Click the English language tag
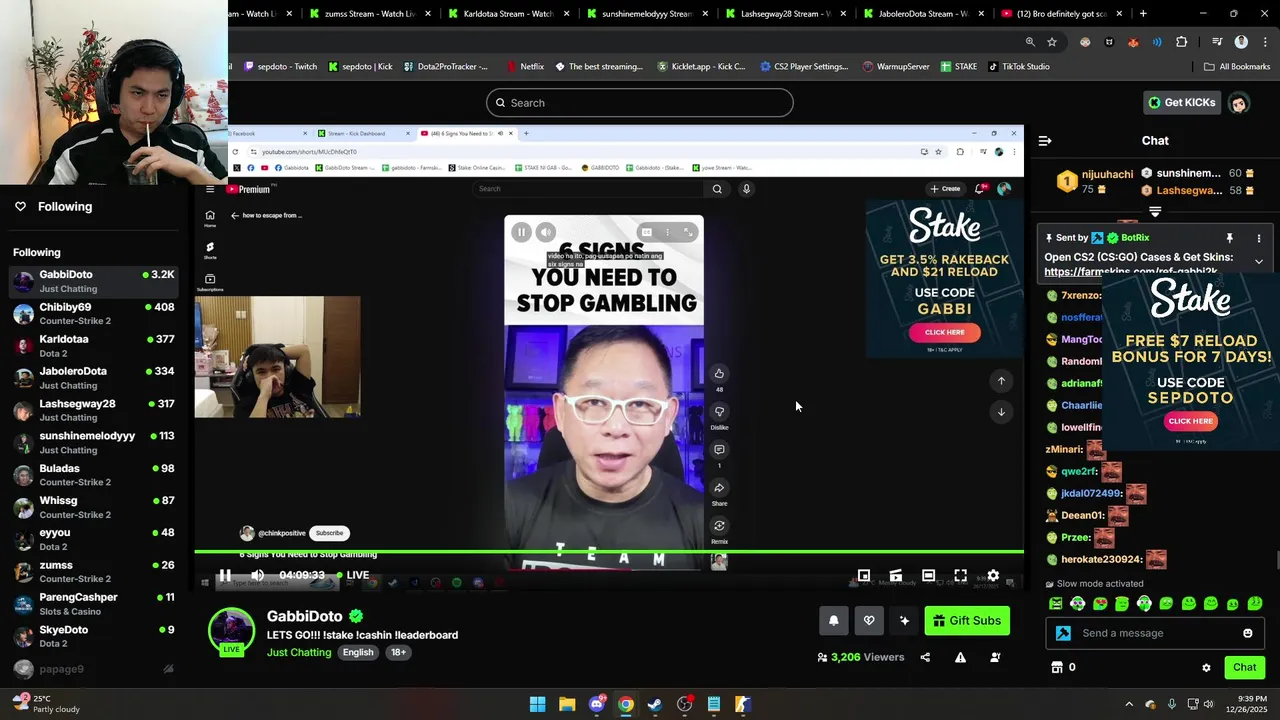 click(x=358, y=652)
